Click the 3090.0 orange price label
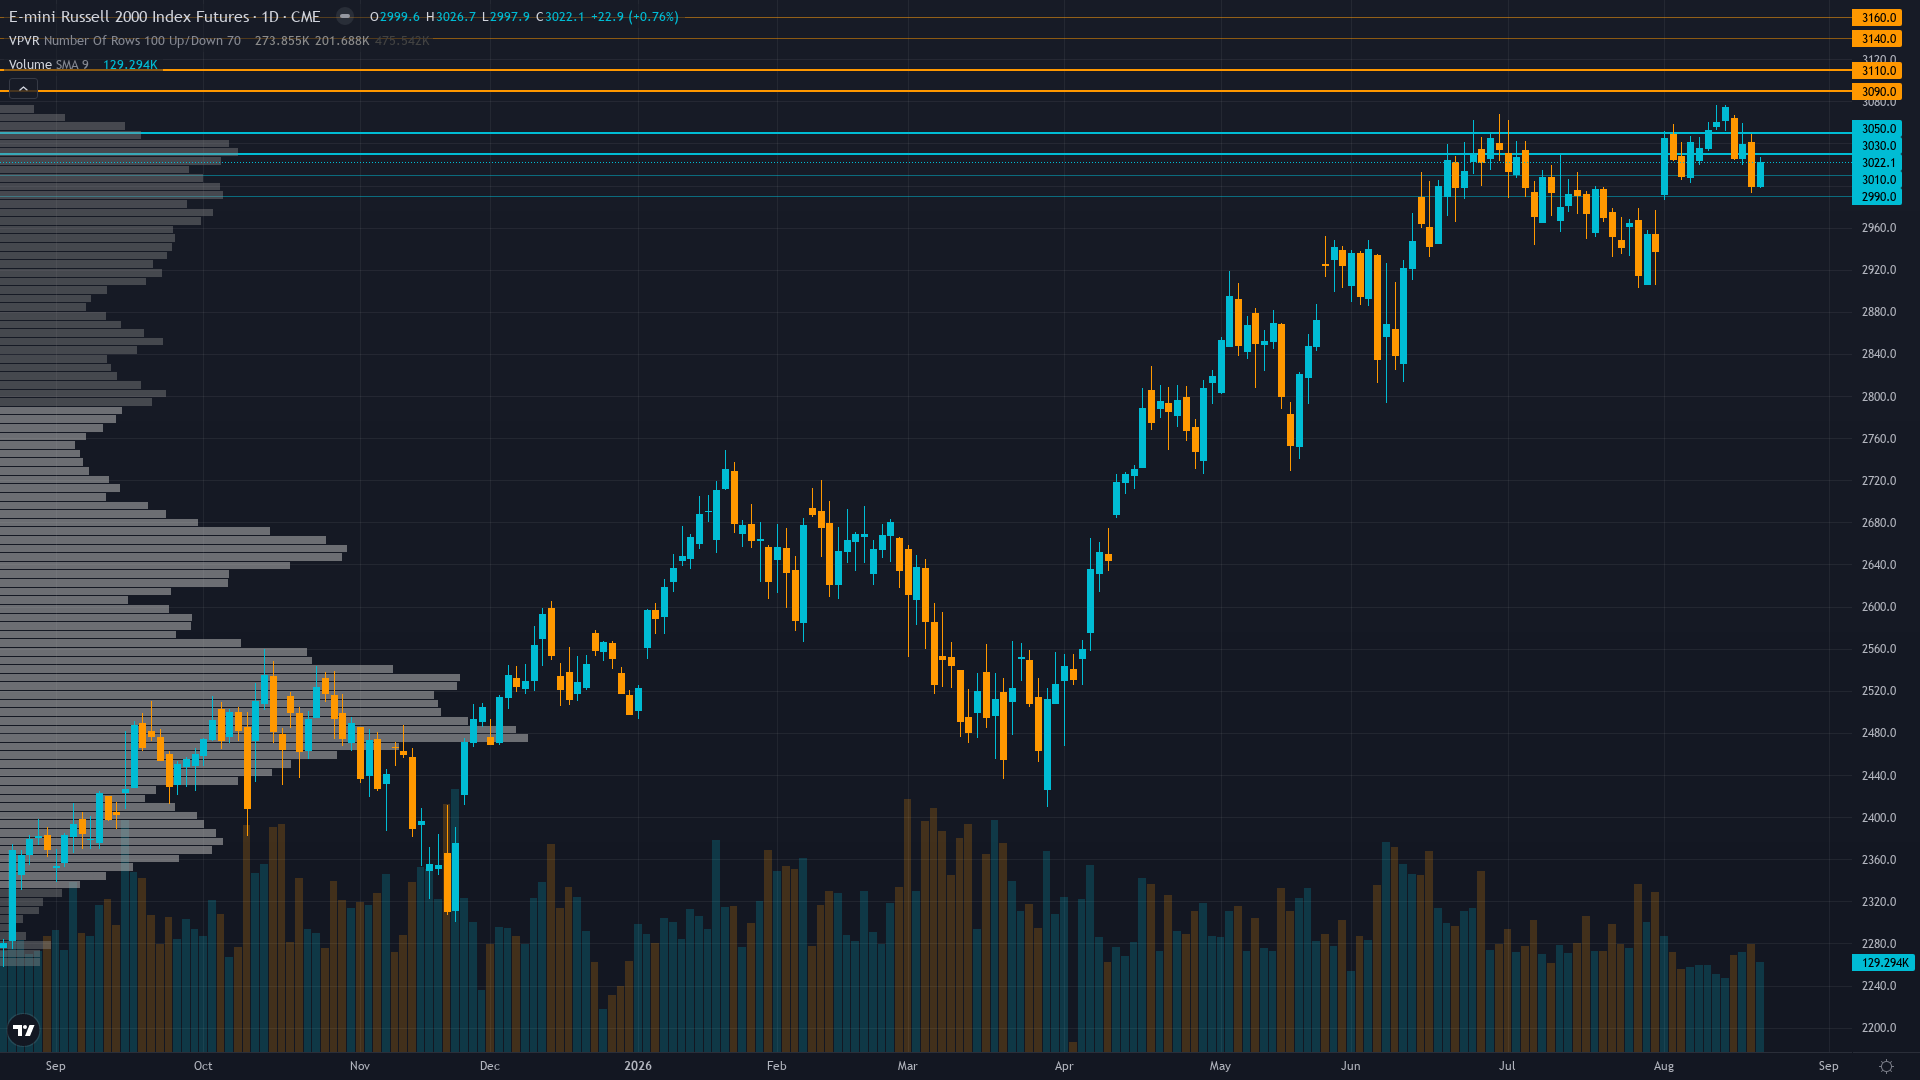 (x=1877, y=92)
